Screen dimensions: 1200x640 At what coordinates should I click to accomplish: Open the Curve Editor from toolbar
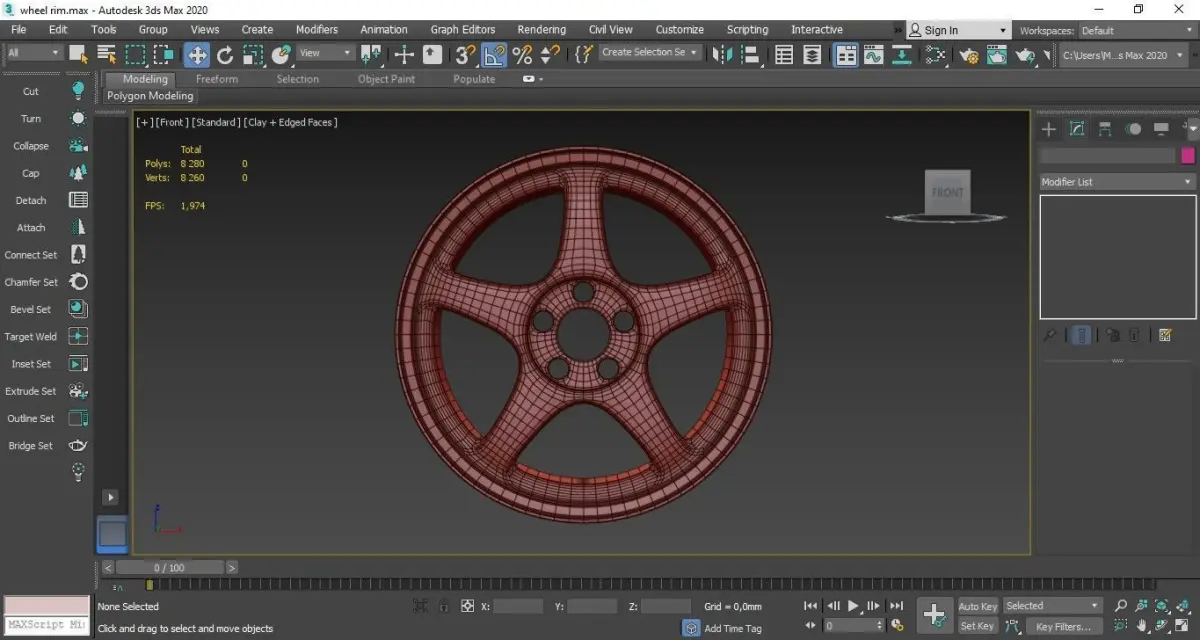click(874, 55)
